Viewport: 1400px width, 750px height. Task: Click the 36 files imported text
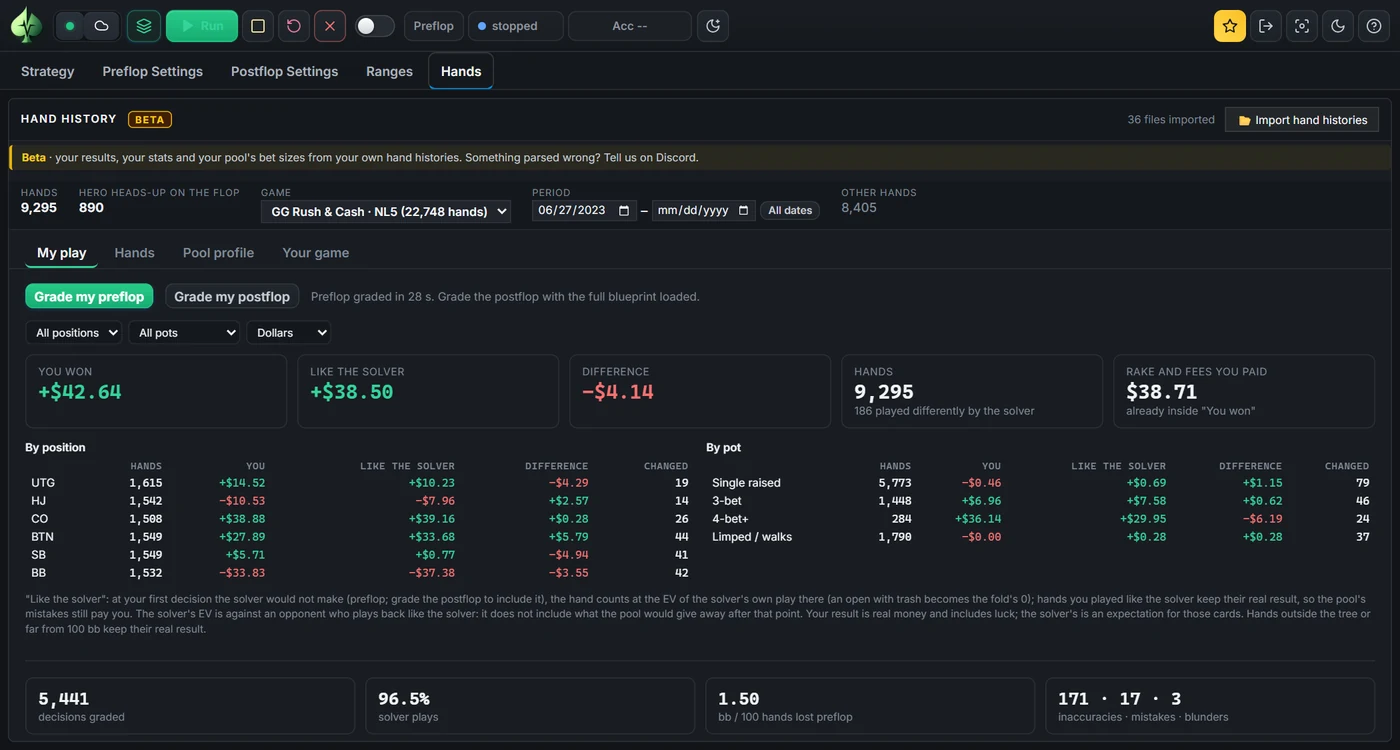pos(1171,120)
